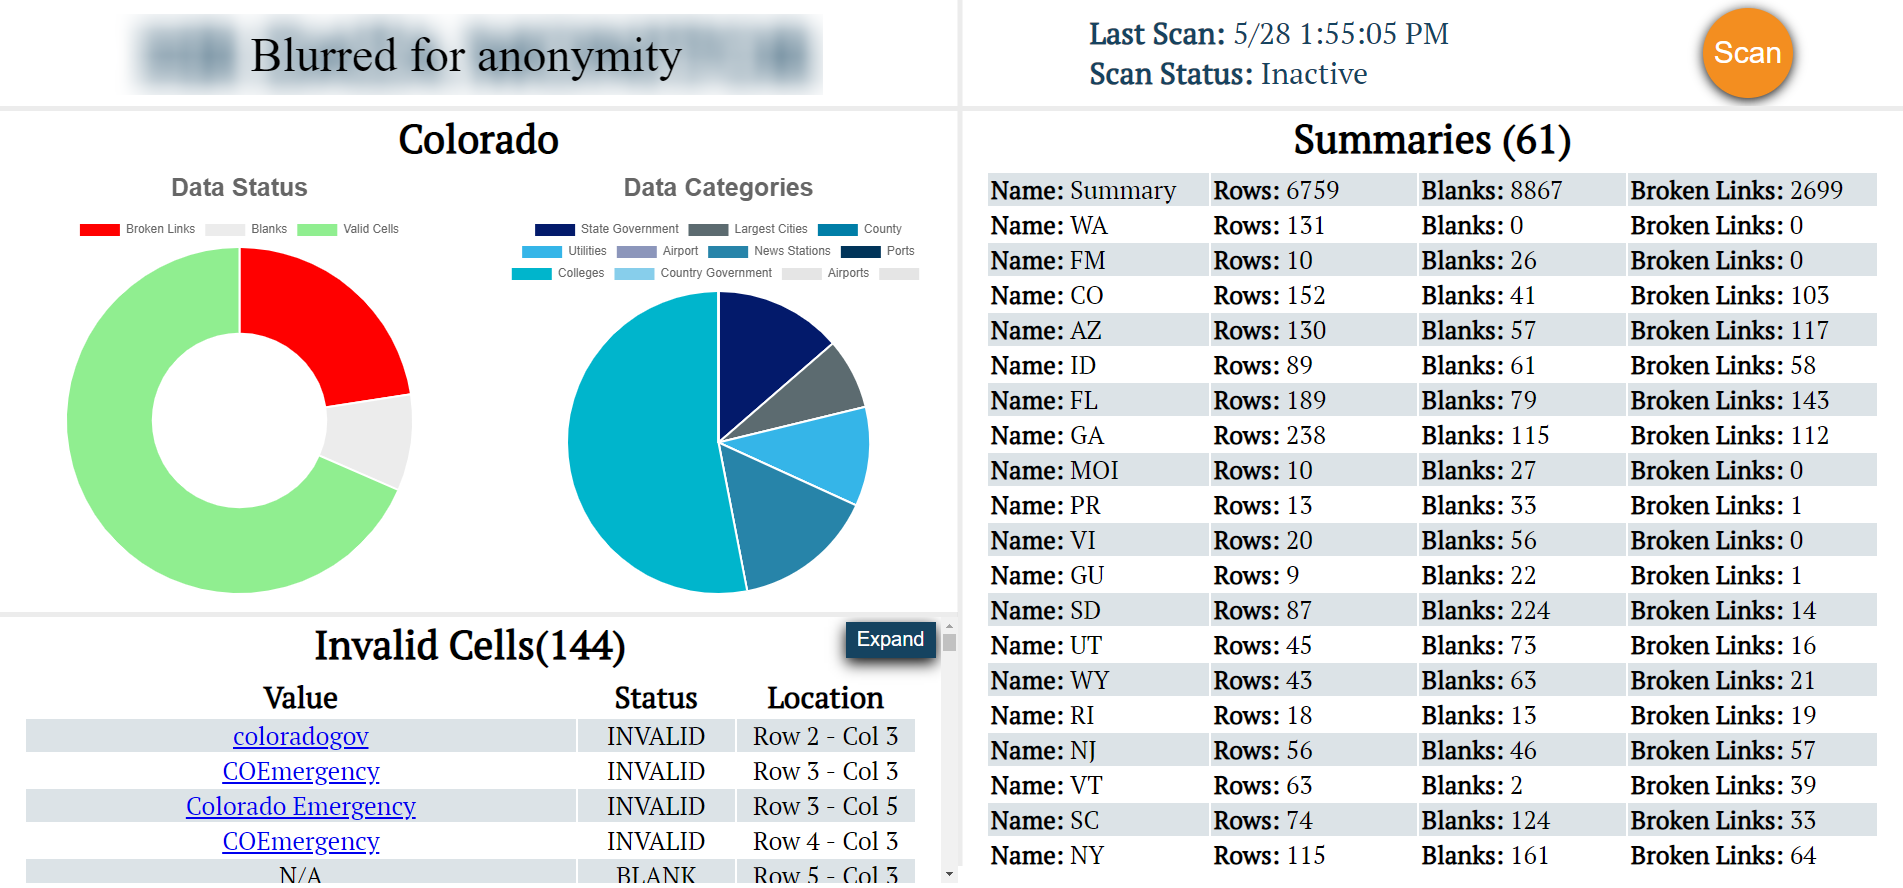1903x888 pixels.
Task: Toggle Blanks in the Data Status legend
Action: tap(246, 229)
